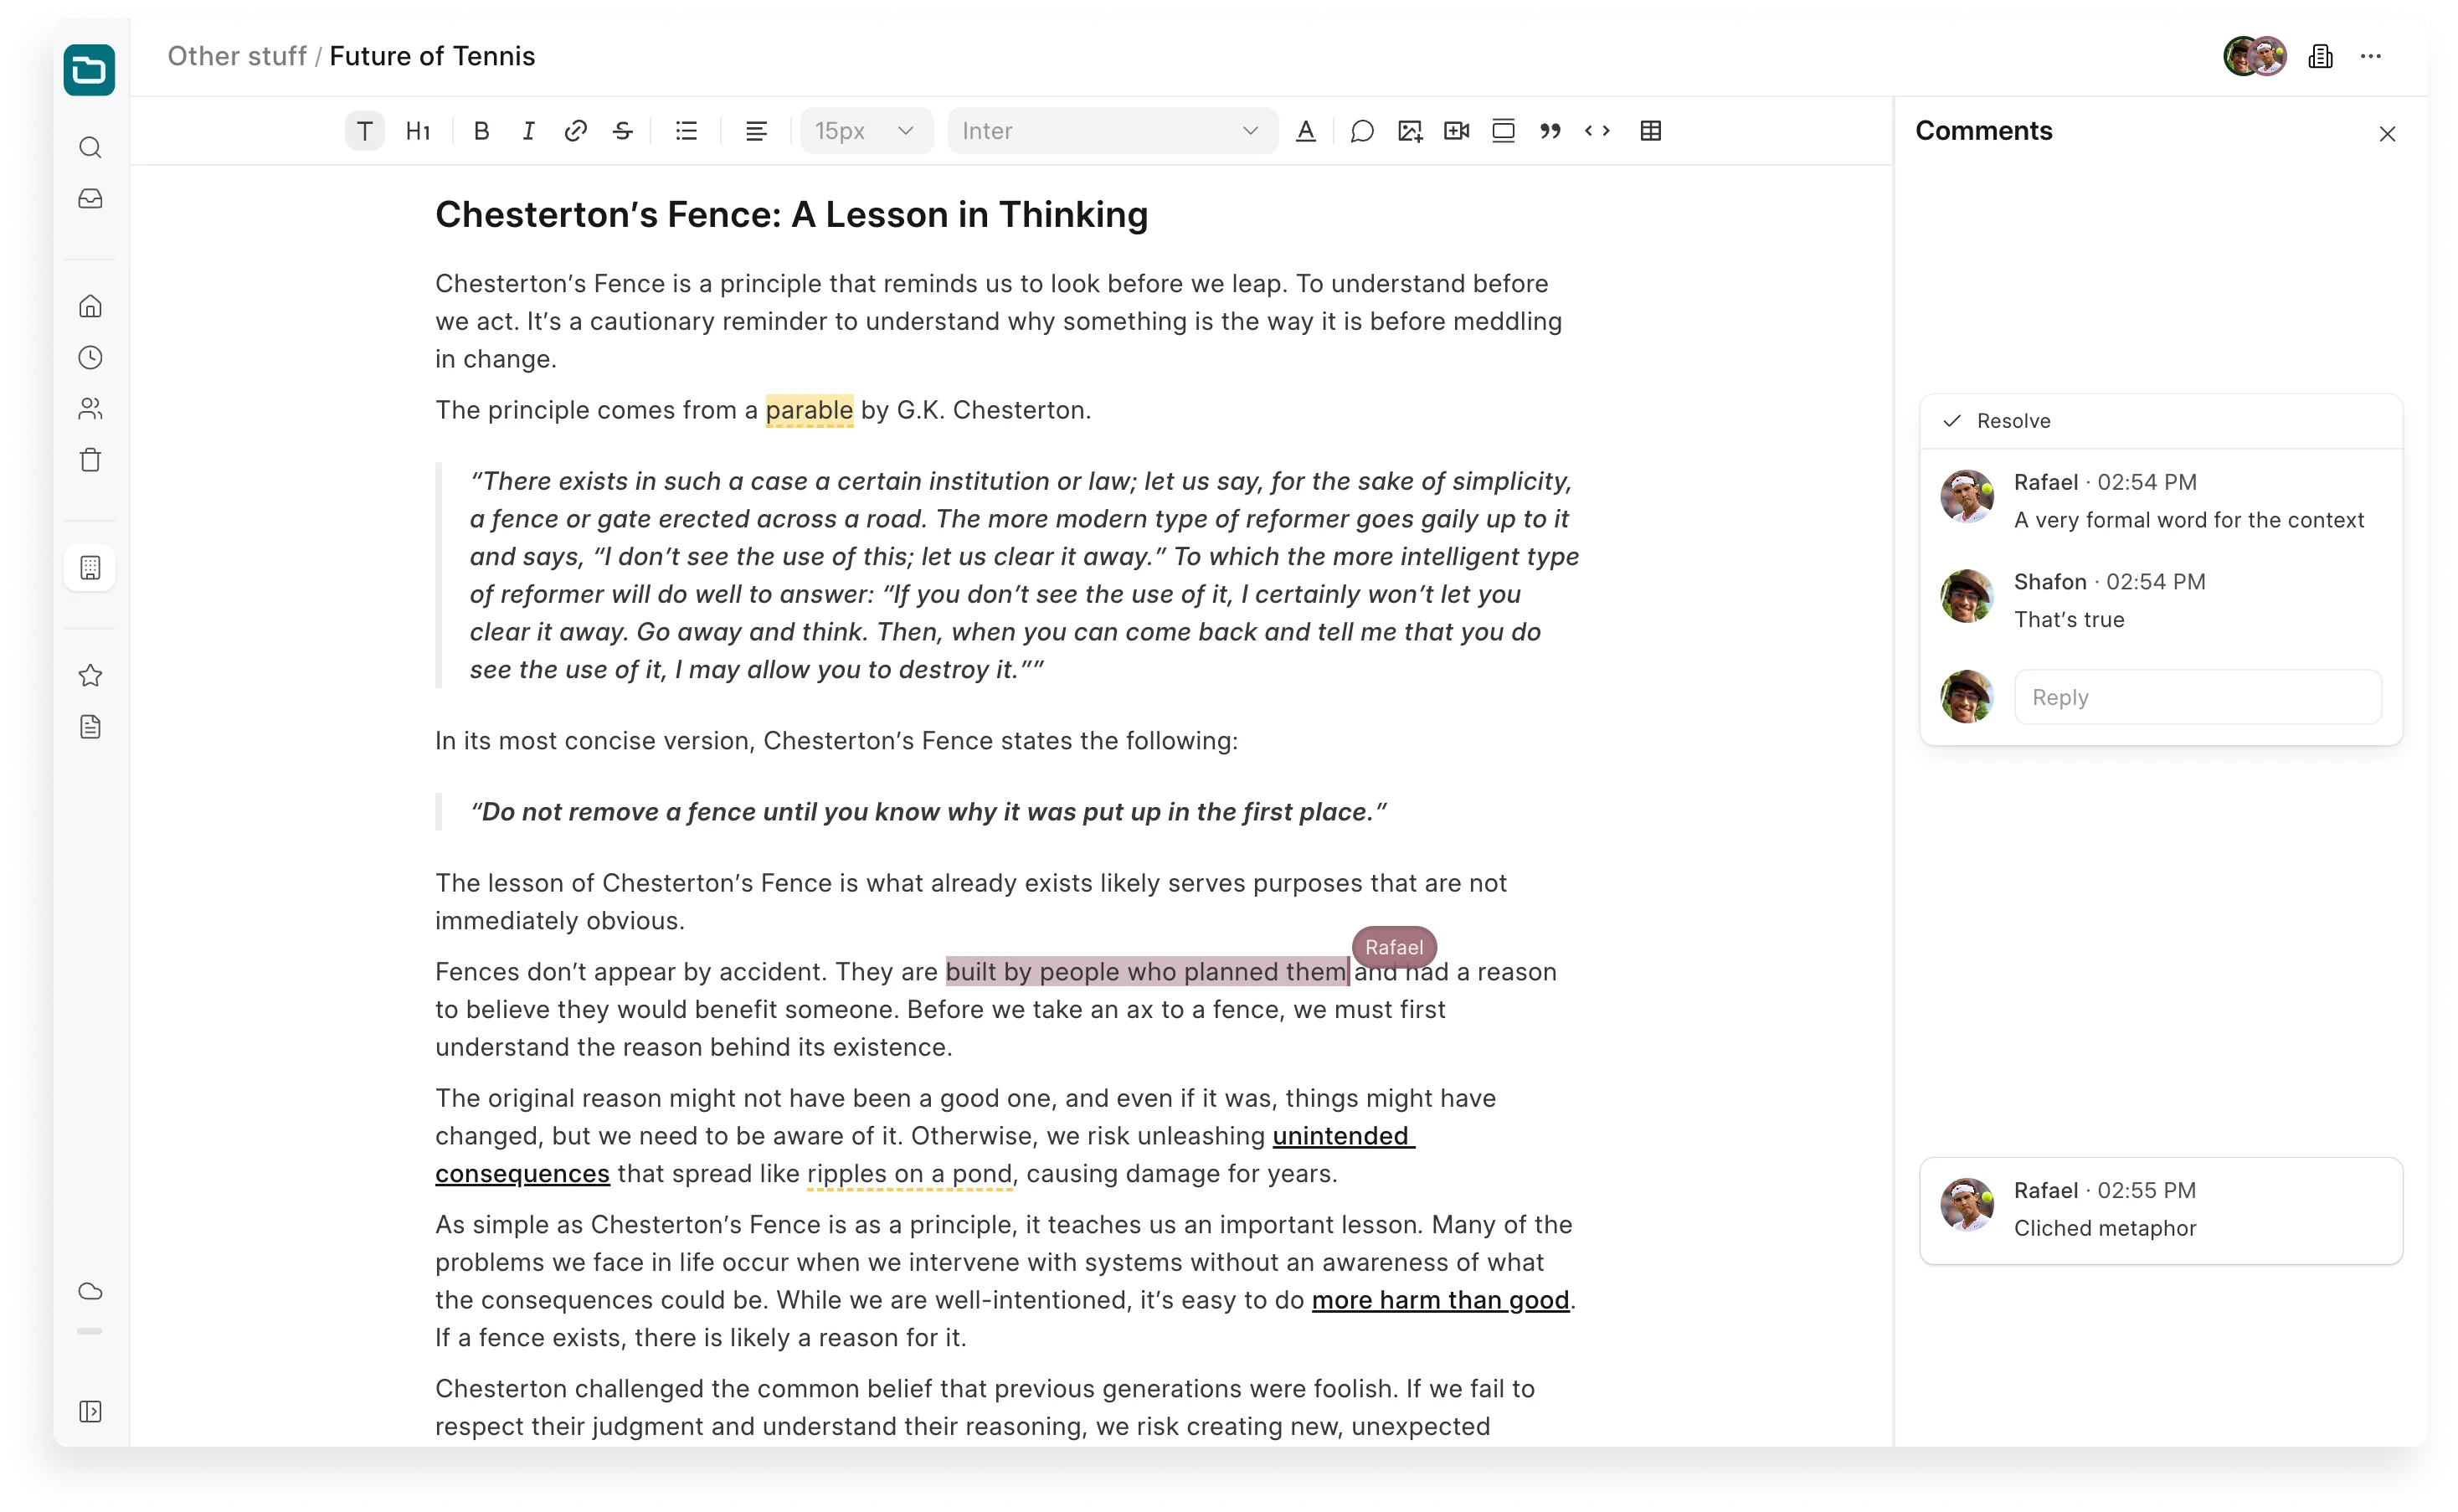This screenshot has width=2458, height=1512.
Task: Click the Reply input field
Action: [x=2196, y=697]
